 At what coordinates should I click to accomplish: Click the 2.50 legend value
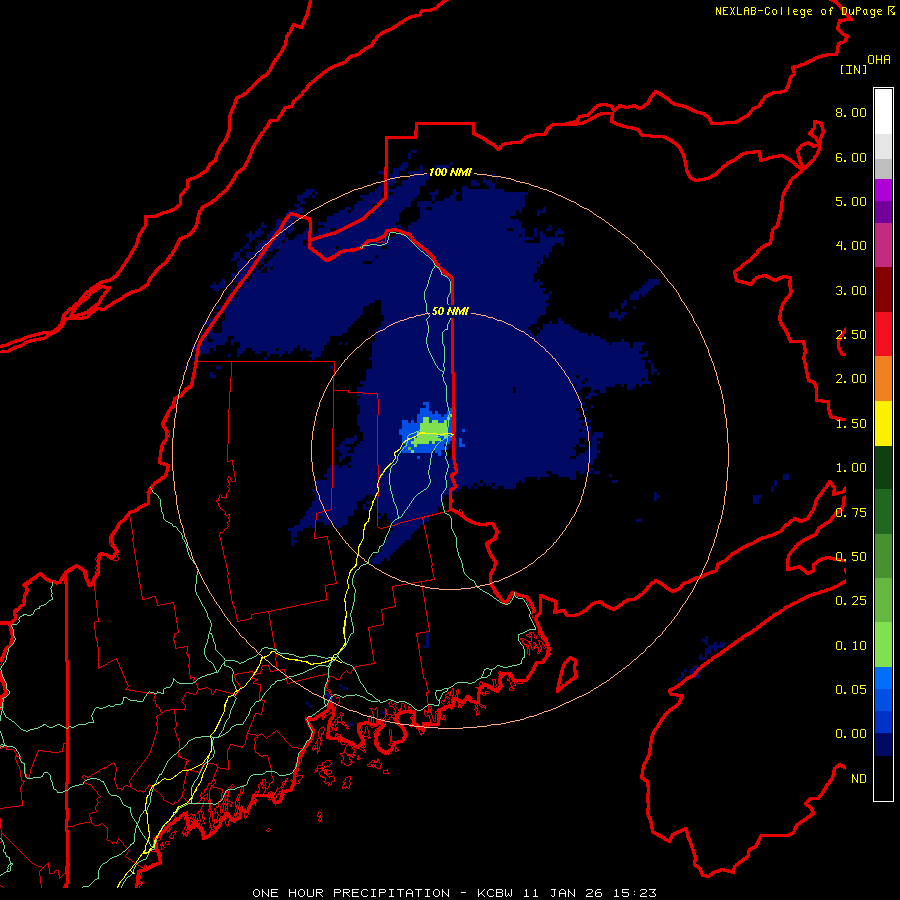pos(851,335)
